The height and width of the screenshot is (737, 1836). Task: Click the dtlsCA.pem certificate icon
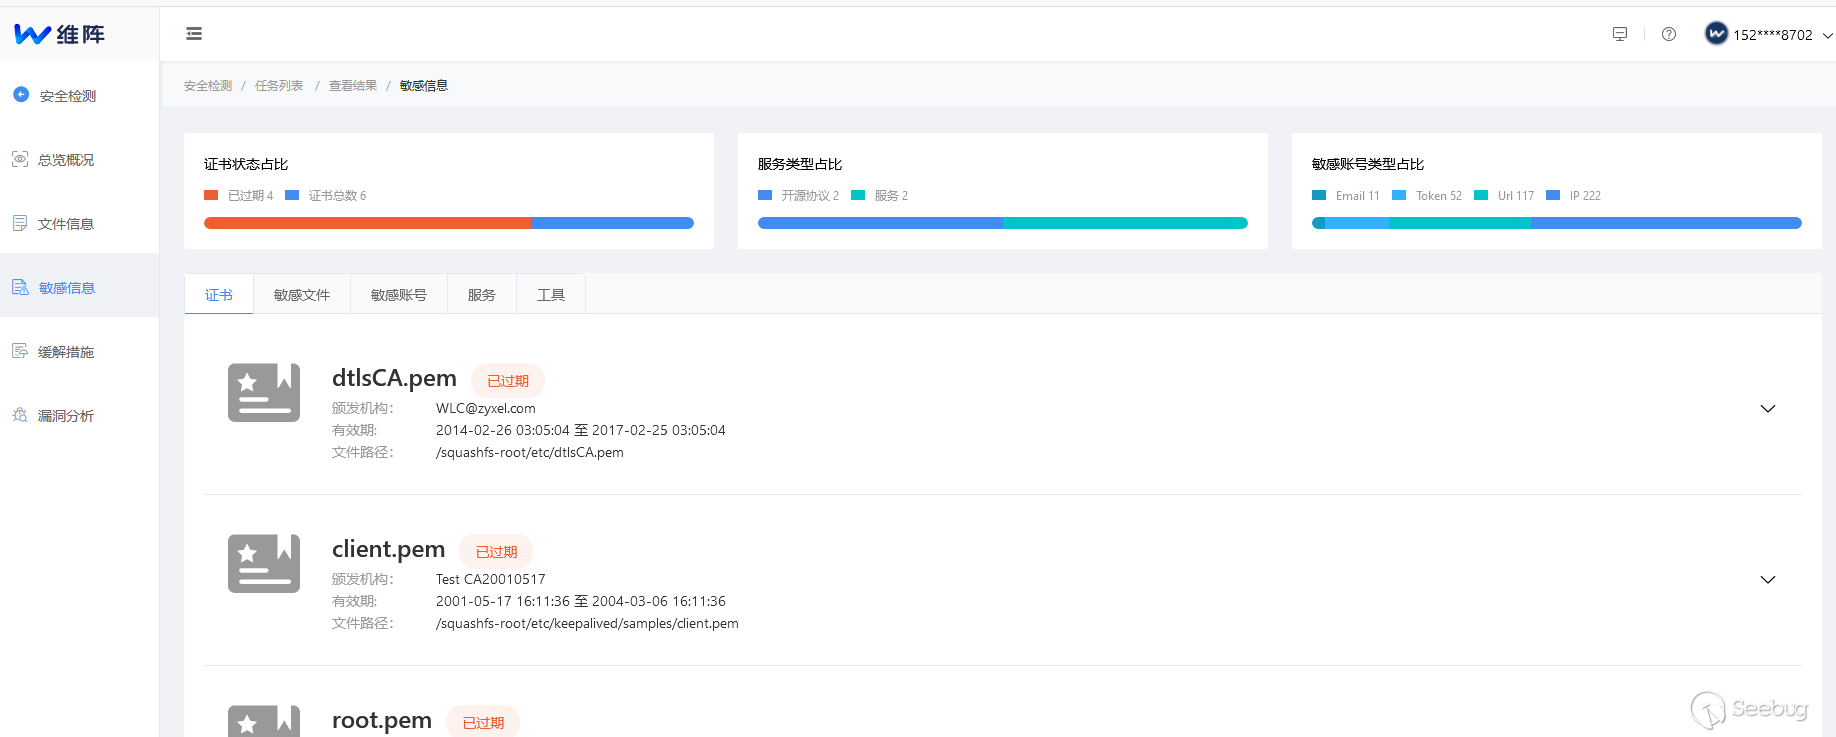[264, 392]
